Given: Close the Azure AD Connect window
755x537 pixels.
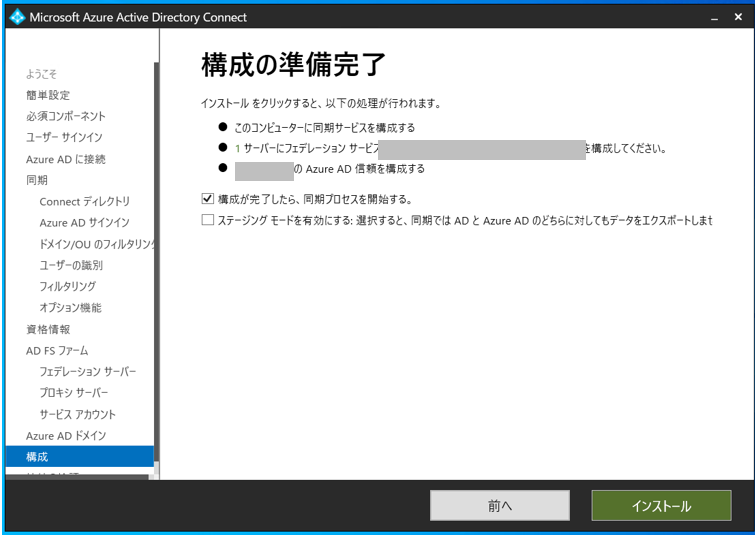Looking at the screenshot, I should tap(738, 17).
